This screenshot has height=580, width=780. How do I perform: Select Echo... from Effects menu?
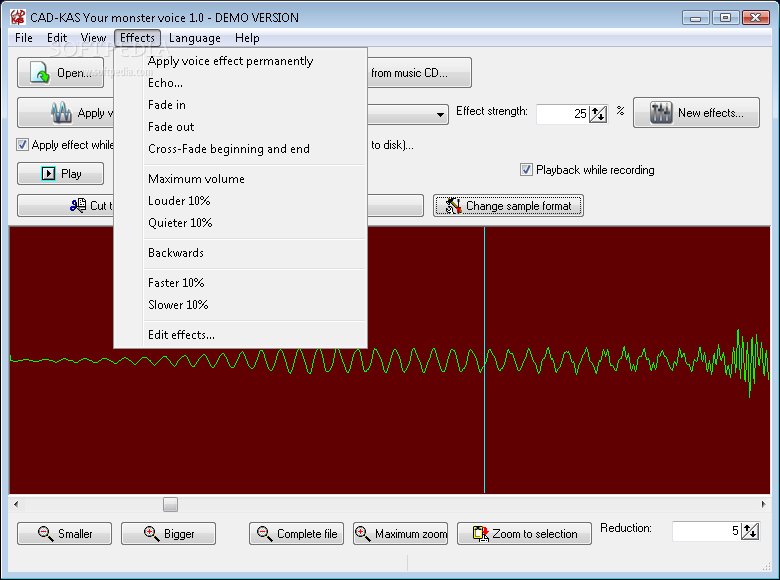coord(241,83)
